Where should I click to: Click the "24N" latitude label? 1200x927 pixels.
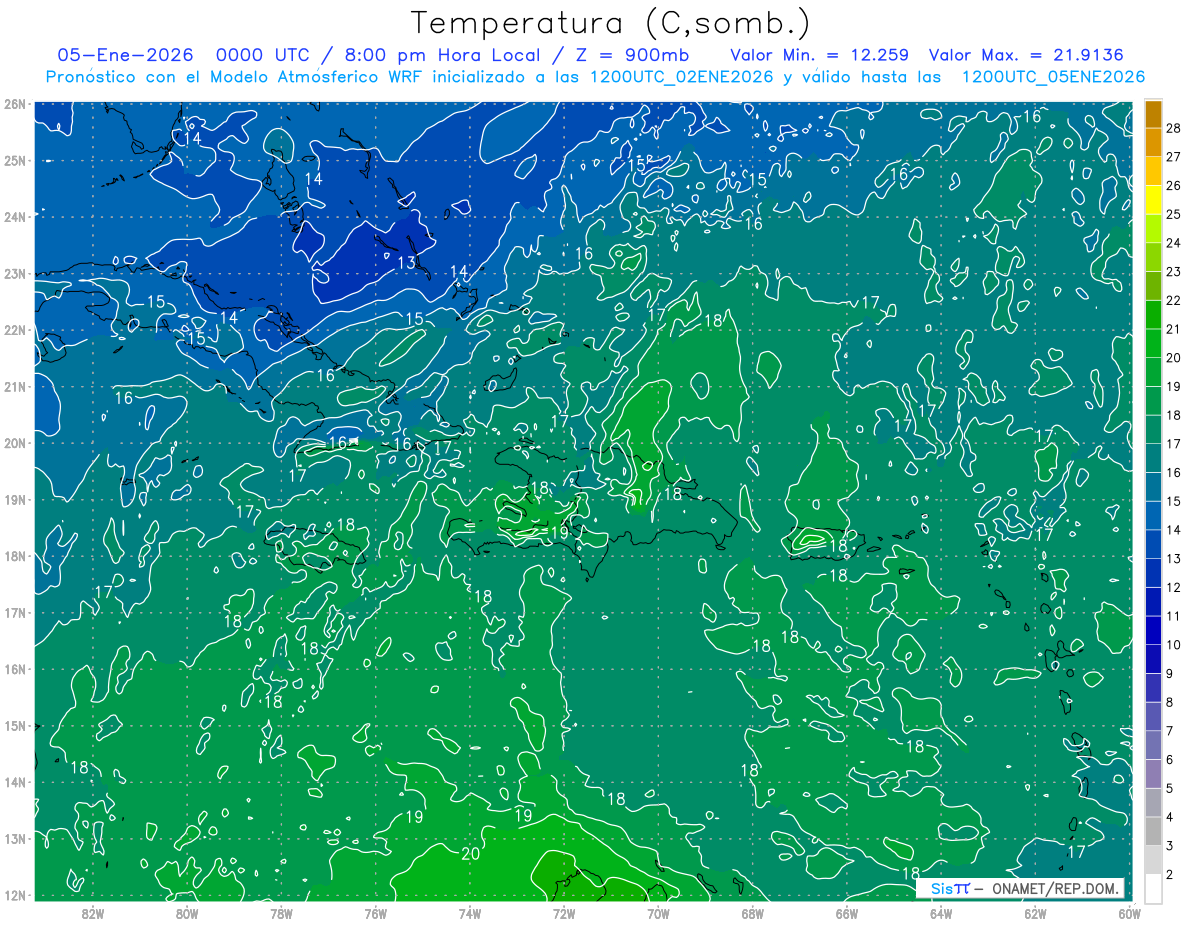pos(14,217)
